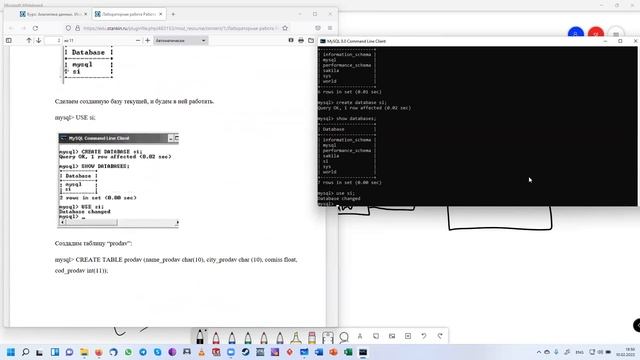Viewport: 640px width, 360px height.
Task: Show site security padlock info
Action: (77, 28)
